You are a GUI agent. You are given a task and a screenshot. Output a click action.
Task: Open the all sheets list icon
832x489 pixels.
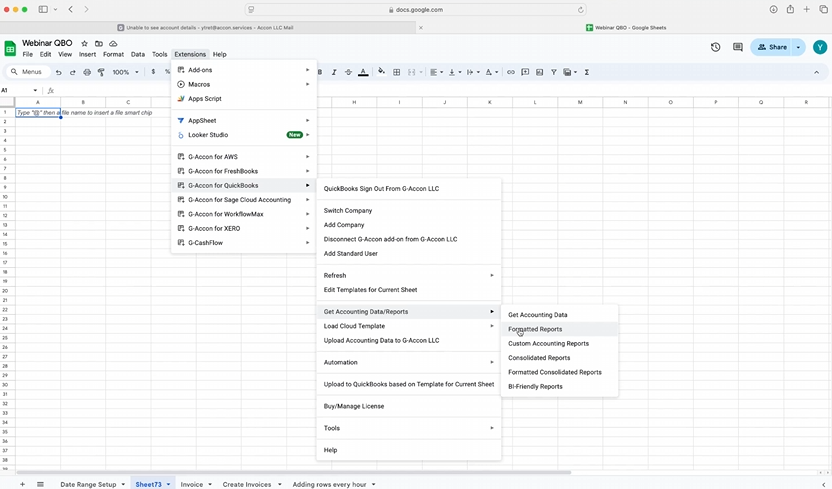point(40,484)
